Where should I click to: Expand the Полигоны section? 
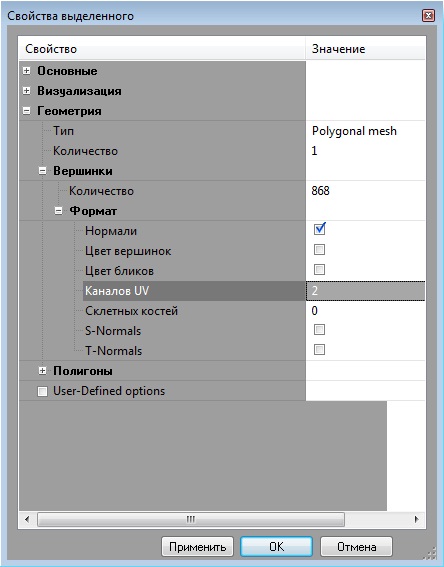click(x=42, y=371)
